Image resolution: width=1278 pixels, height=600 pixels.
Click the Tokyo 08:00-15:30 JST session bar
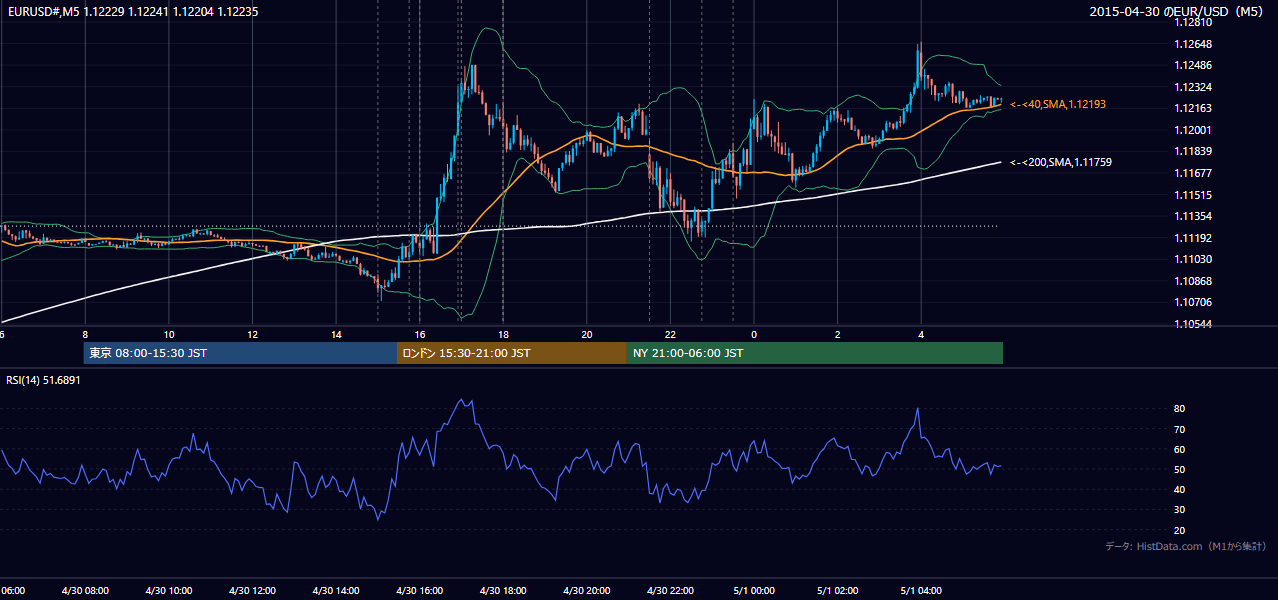pos(240,353)
